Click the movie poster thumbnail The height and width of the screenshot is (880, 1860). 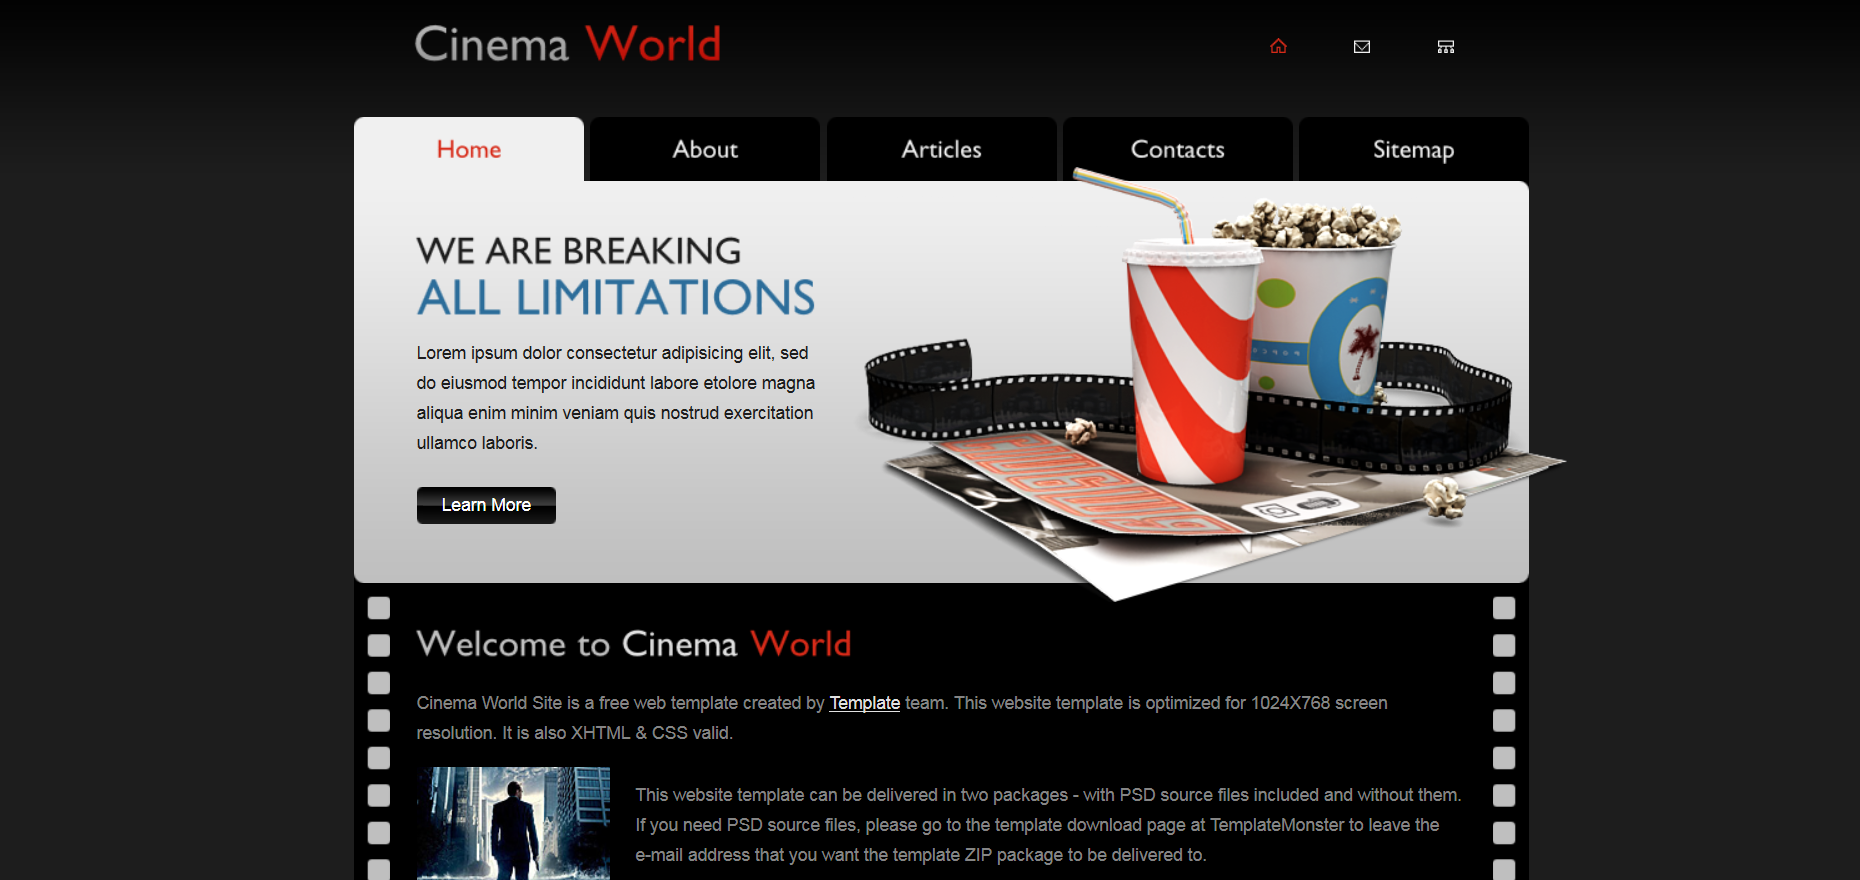point(513,823)
